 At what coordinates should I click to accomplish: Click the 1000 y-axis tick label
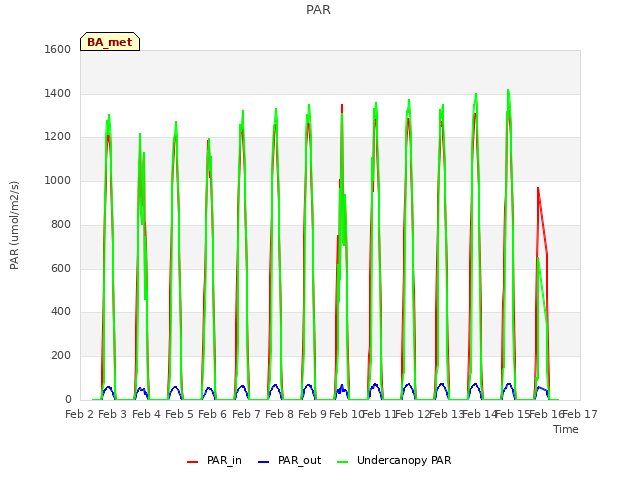point(58,180)
